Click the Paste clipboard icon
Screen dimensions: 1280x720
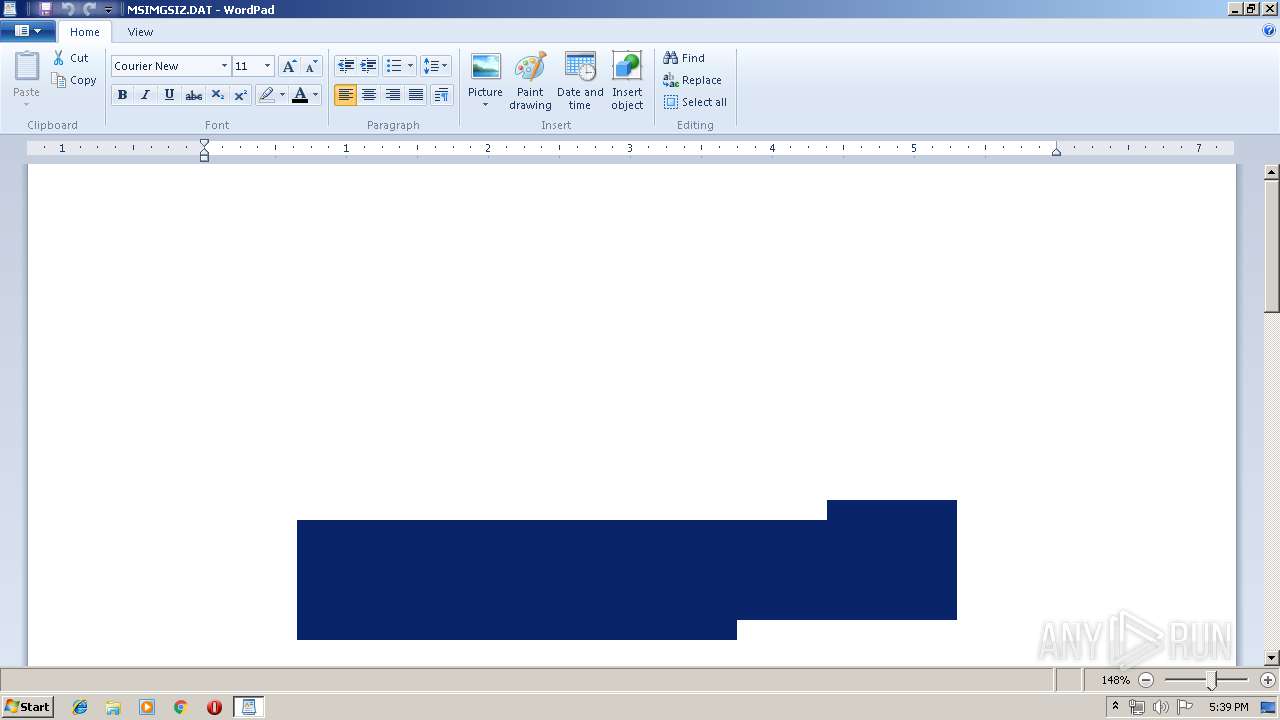click(26, 68)
